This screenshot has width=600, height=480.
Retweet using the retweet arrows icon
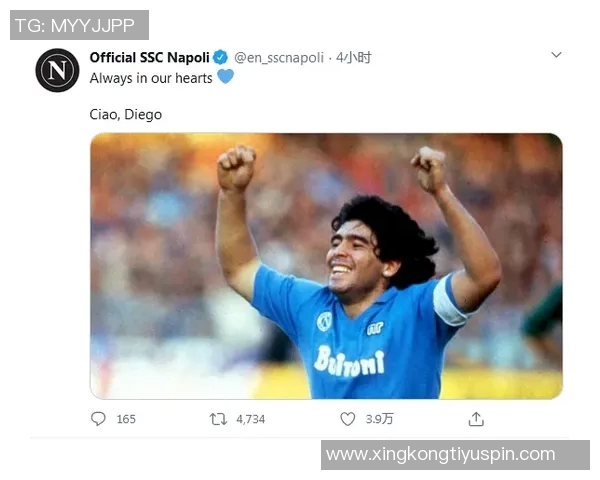point(218,419)
